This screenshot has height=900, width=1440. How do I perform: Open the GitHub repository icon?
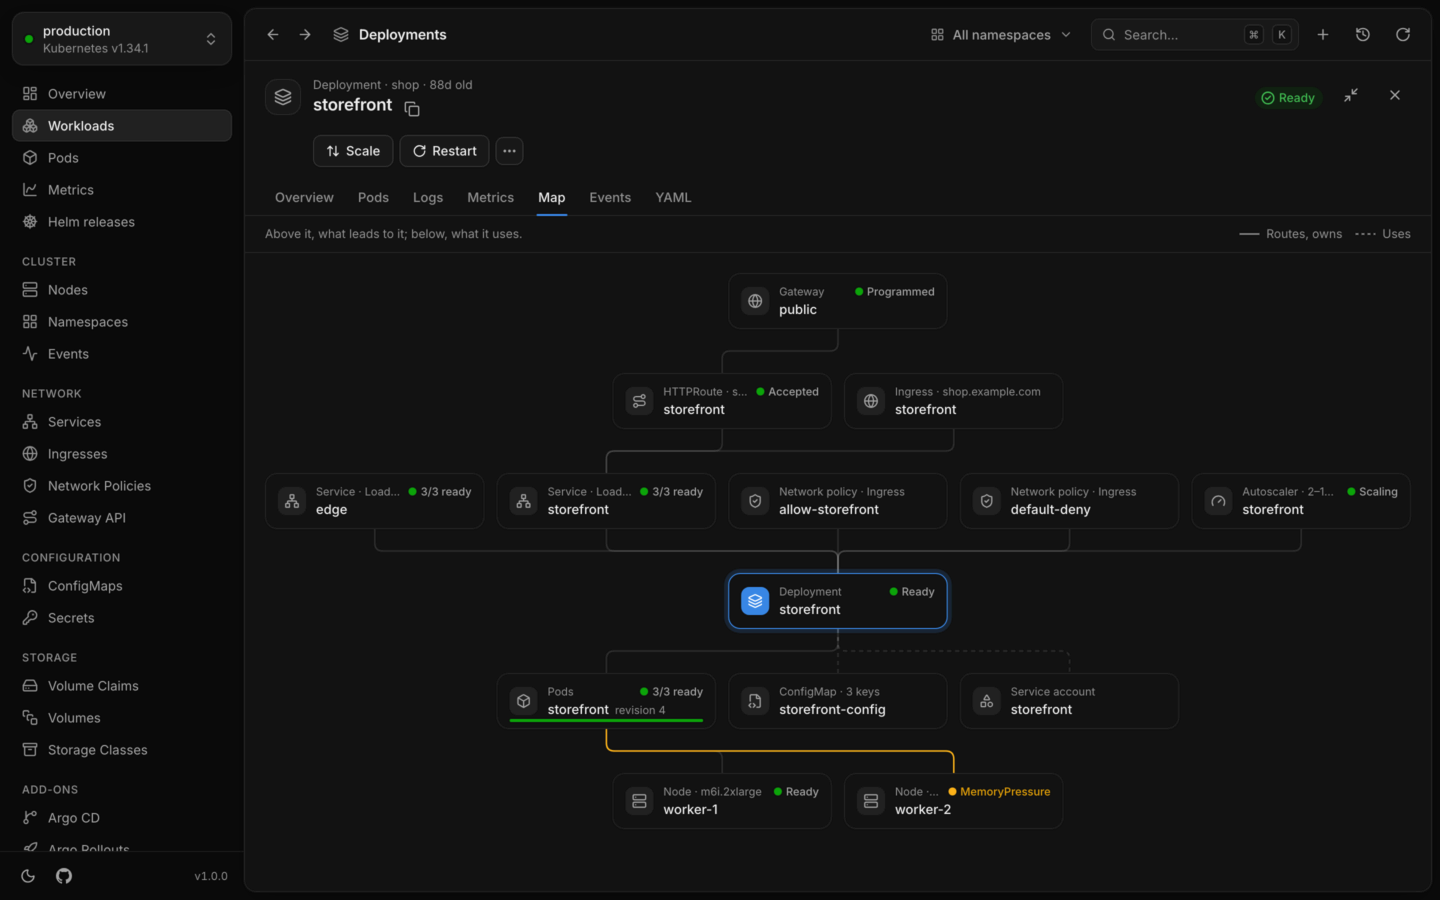(x=64, y=876)
